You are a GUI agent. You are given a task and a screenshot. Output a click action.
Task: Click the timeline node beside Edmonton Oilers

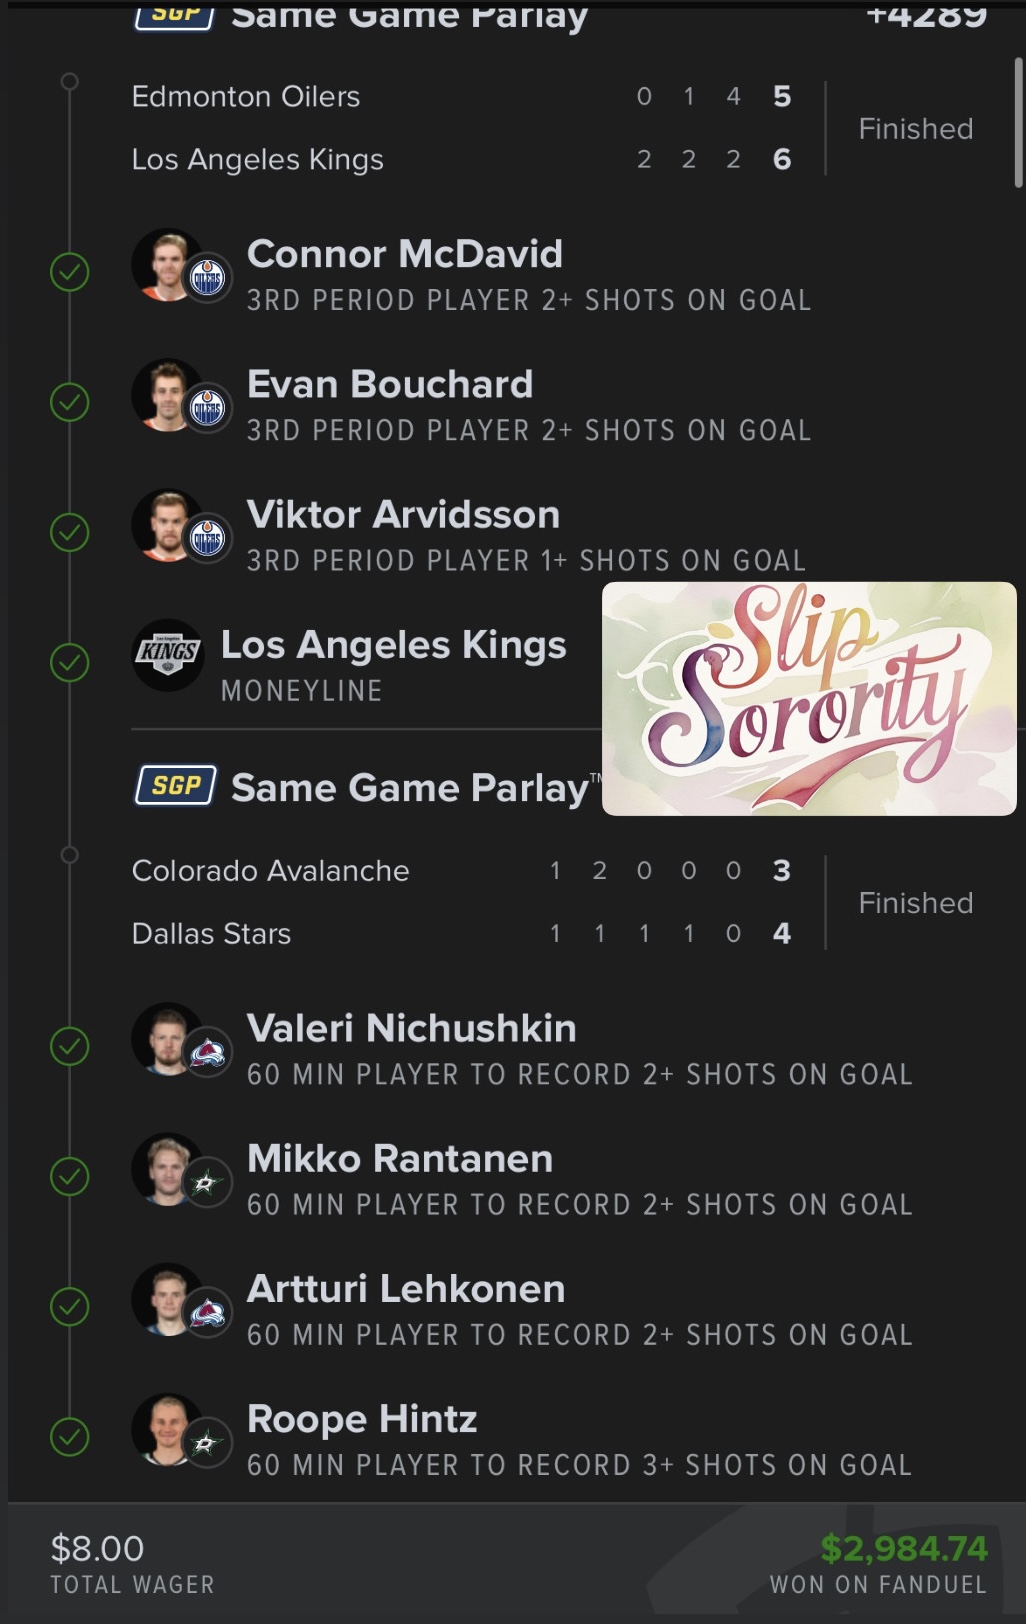coord(69,82)
